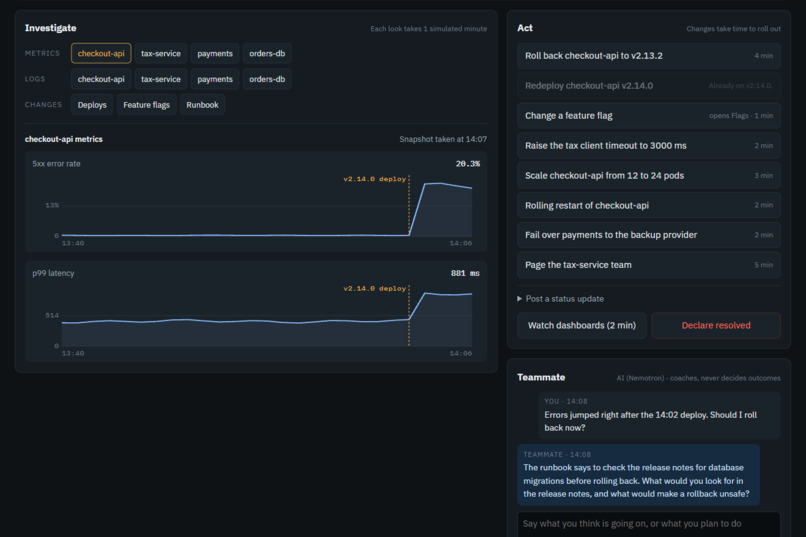
Task: Raise the tax client timeout to 3000 ms
Action: pos(649,145)
